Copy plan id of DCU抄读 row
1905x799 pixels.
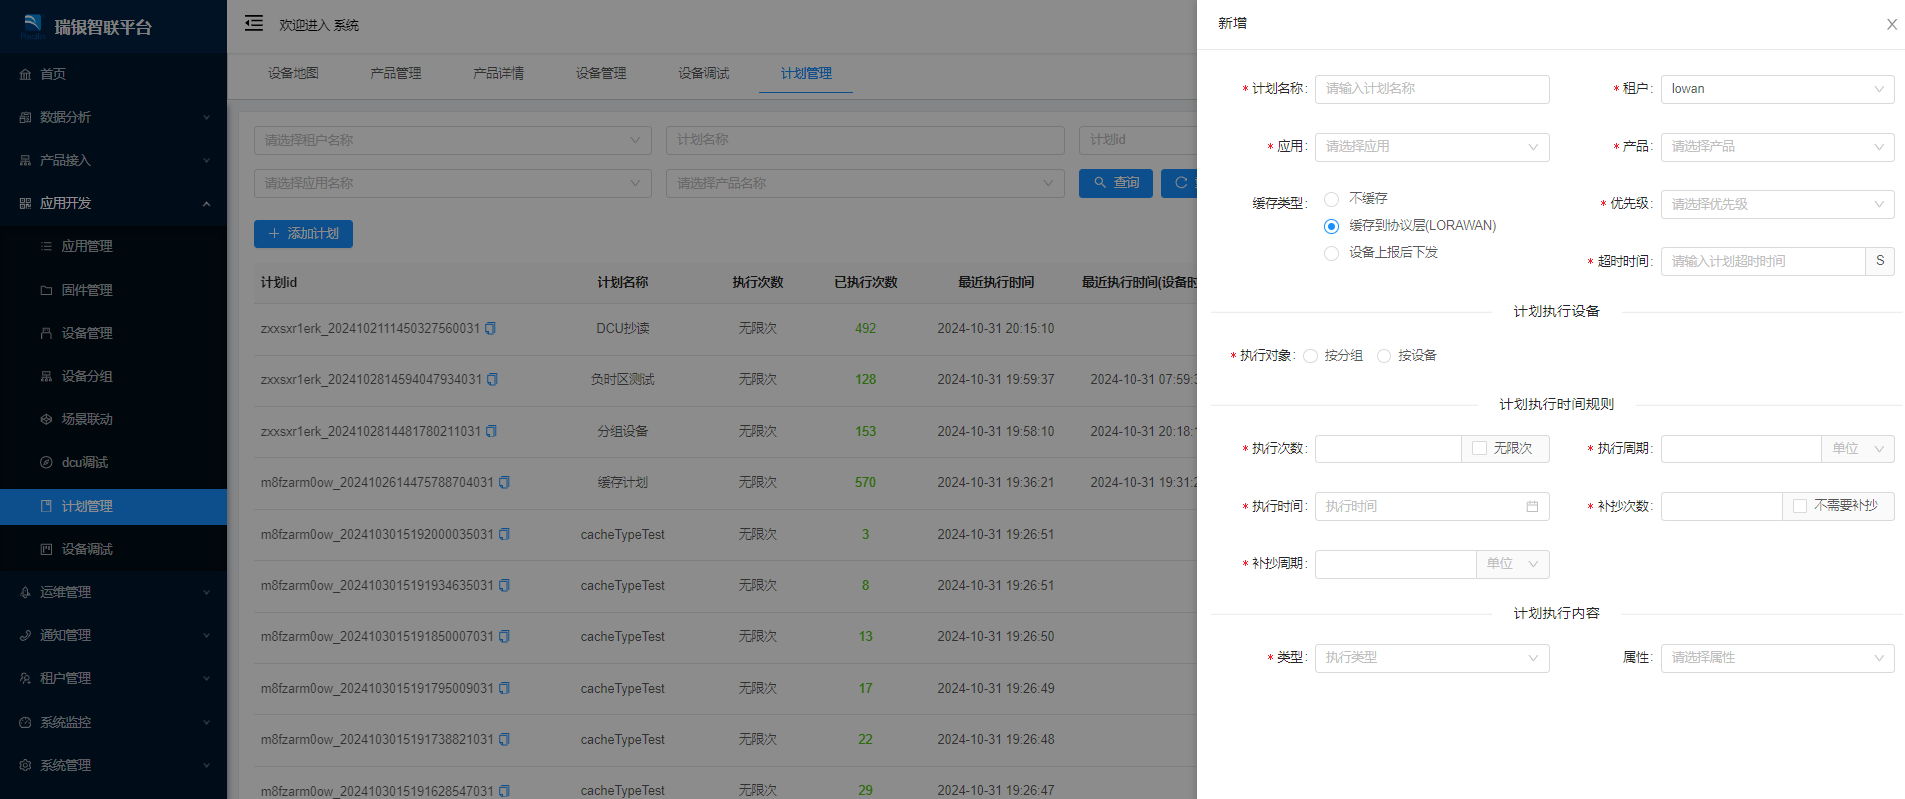pos(490,328)
